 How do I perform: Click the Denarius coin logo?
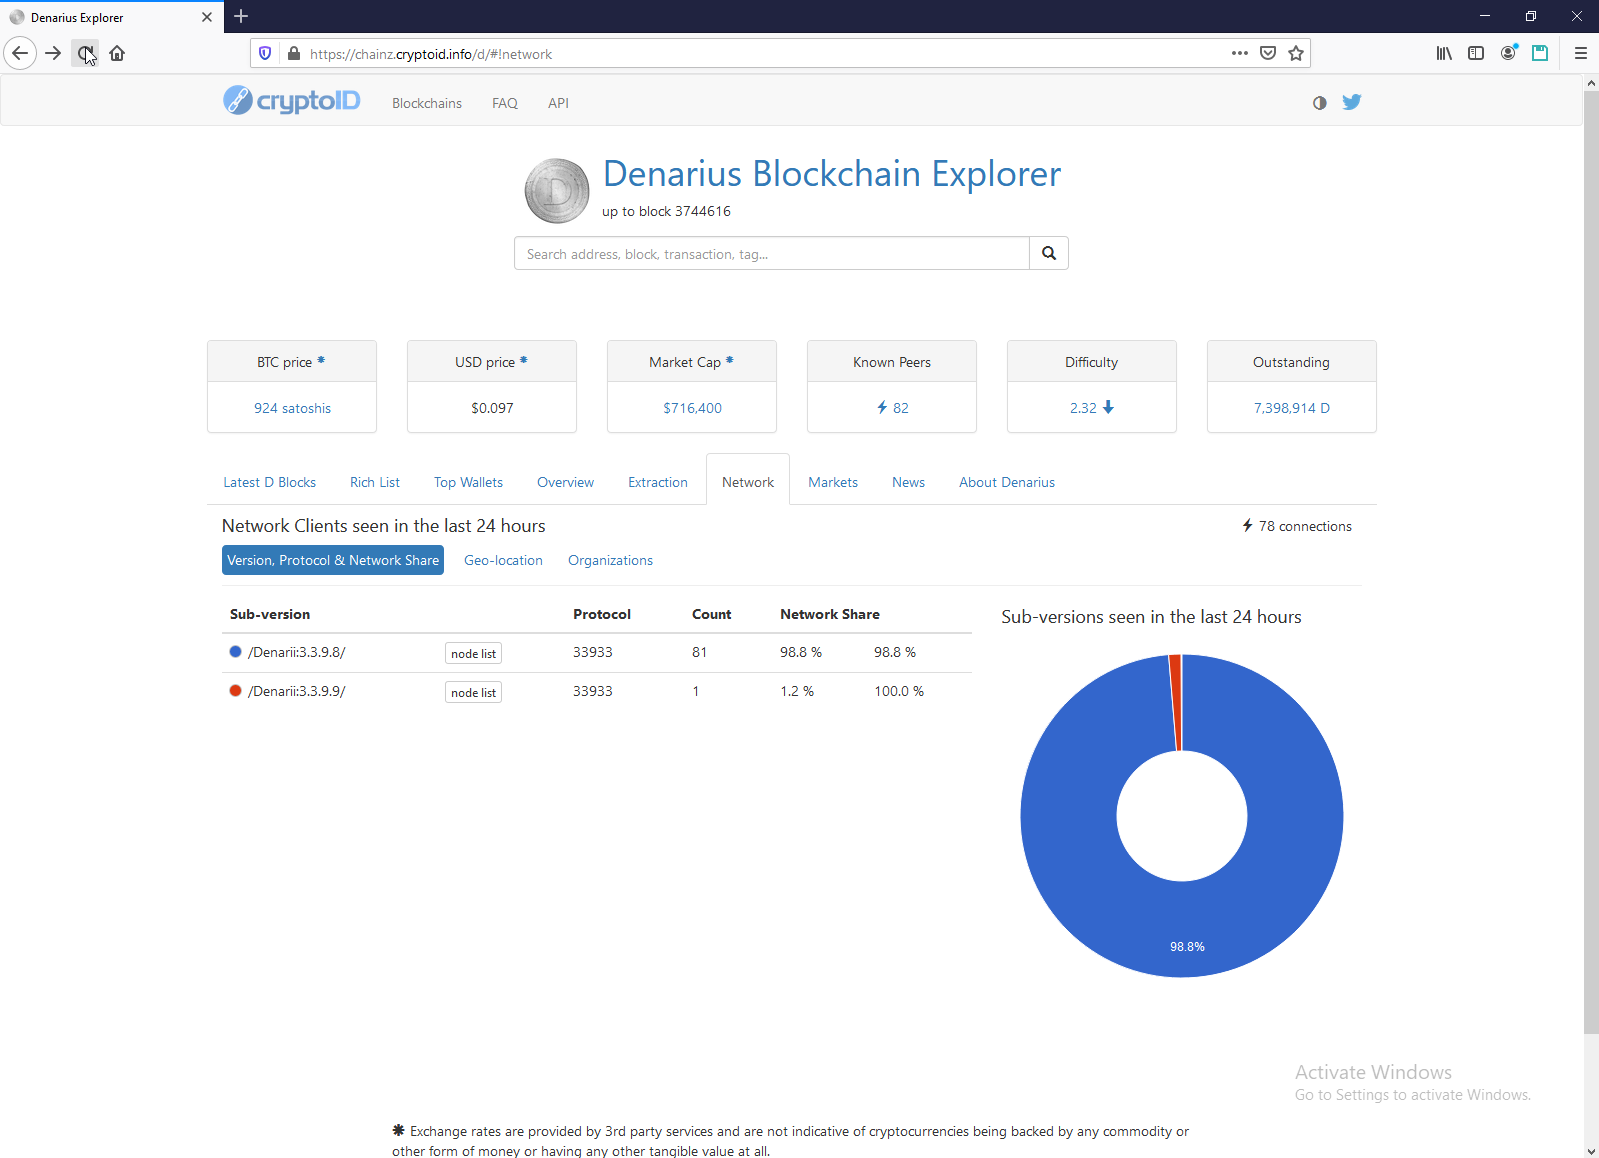pos(557,190)
